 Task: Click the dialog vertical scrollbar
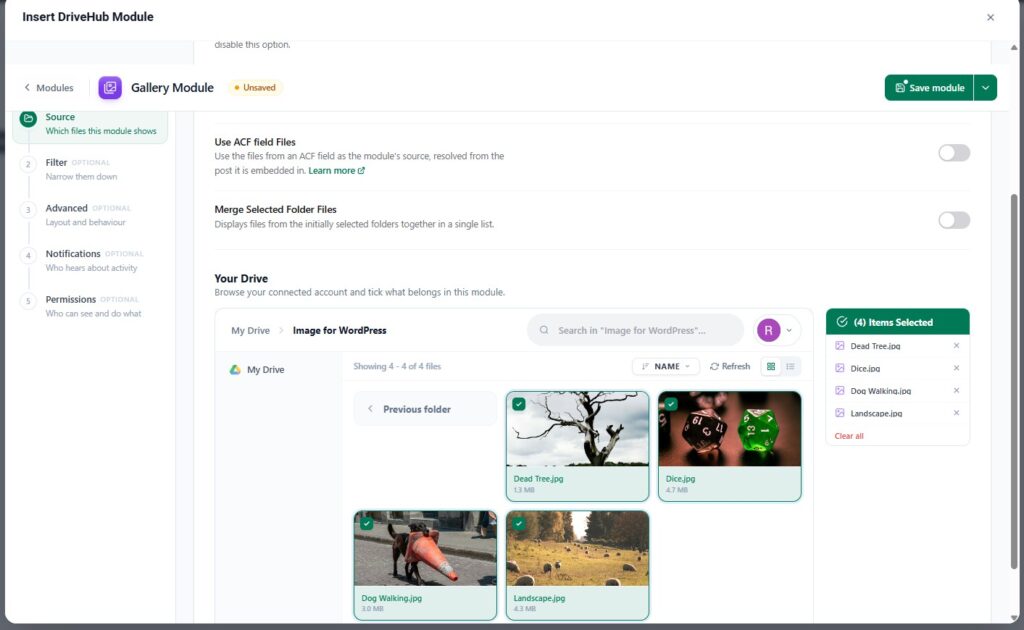pos(1014,380)
